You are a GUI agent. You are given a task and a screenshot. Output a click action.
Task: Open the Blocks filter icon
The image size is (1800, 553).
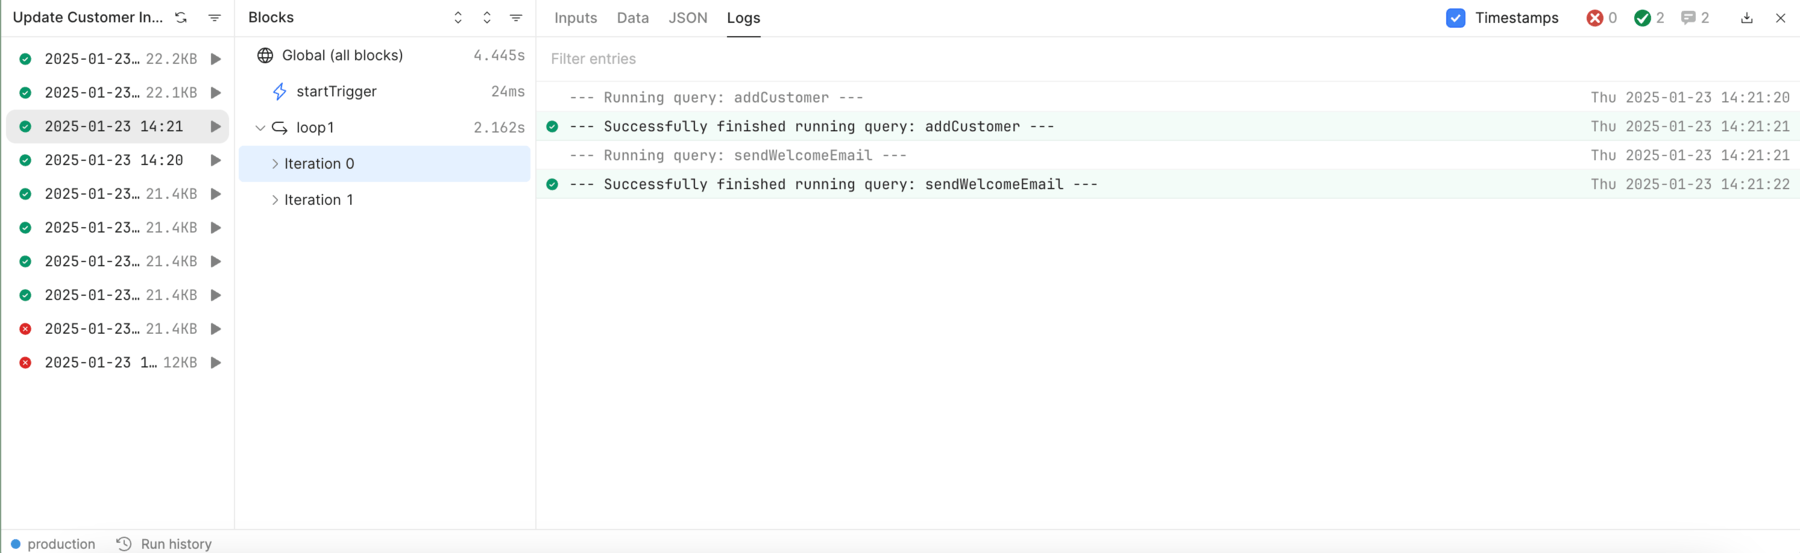[516, 18]
